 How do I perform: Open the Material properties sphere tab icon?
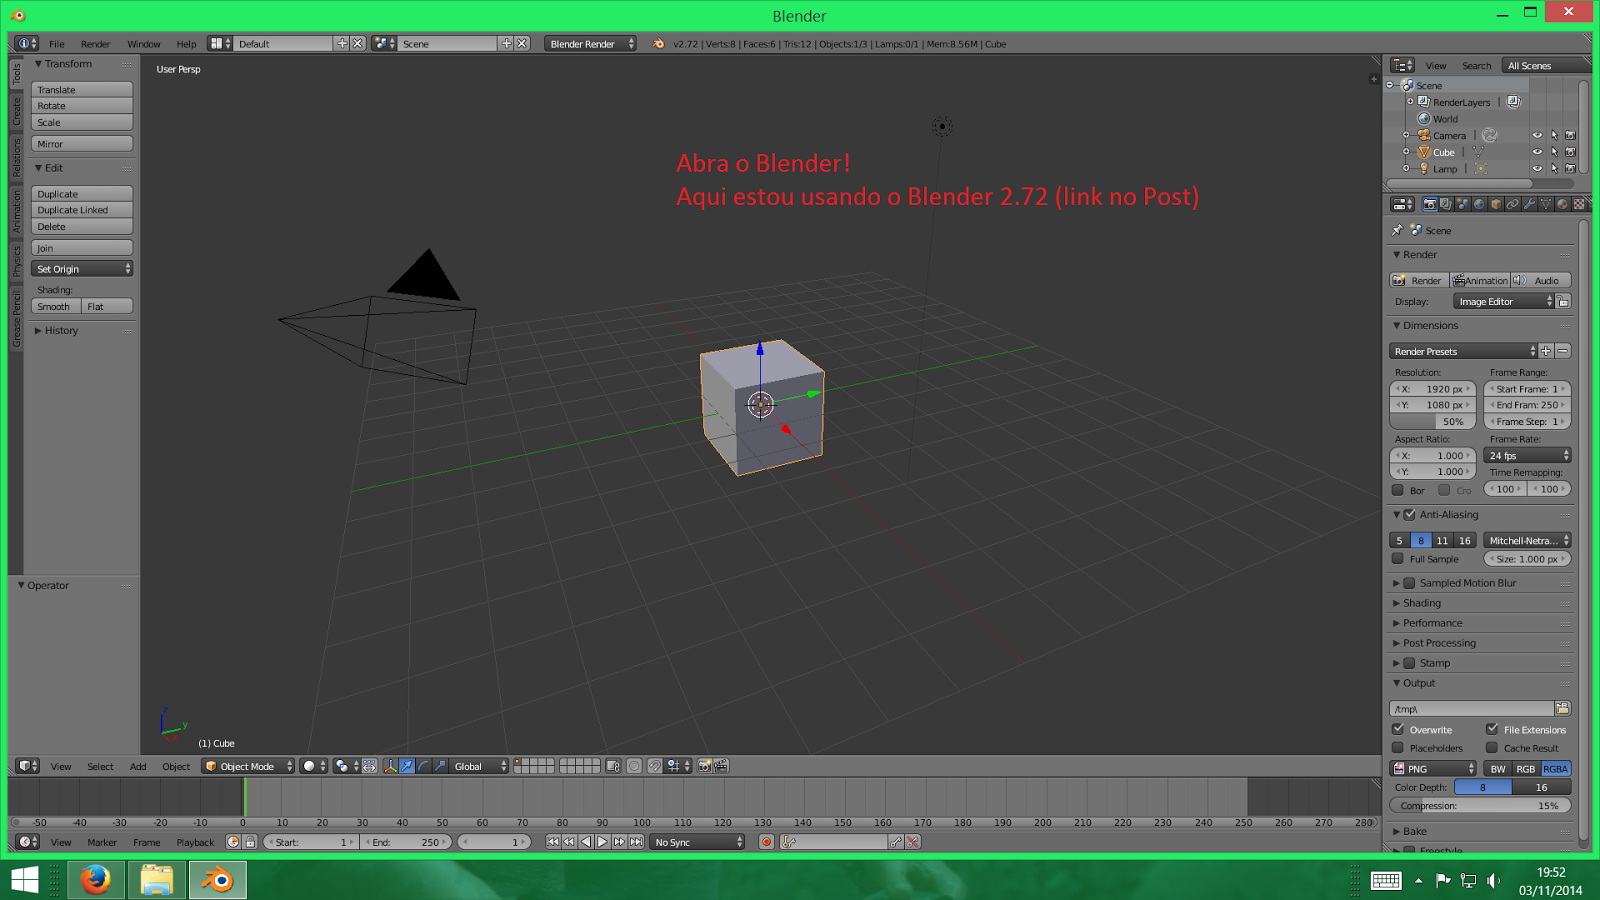(1562, 204)
